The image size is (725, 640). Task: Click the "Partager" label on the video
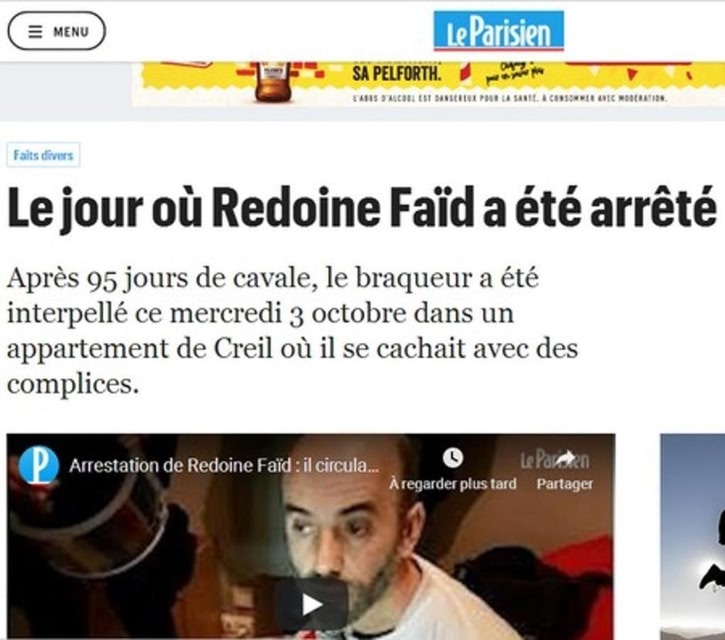click(565, 484)
